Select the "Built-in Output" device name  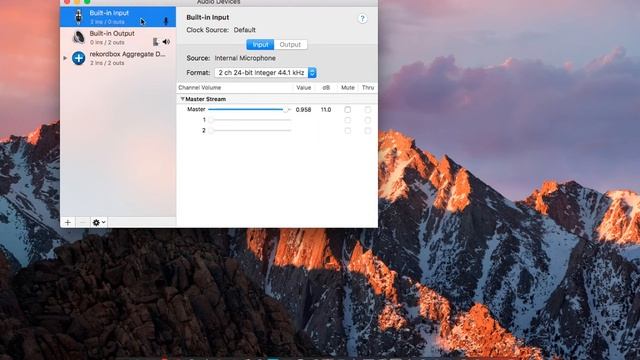(x=112, y=33)
